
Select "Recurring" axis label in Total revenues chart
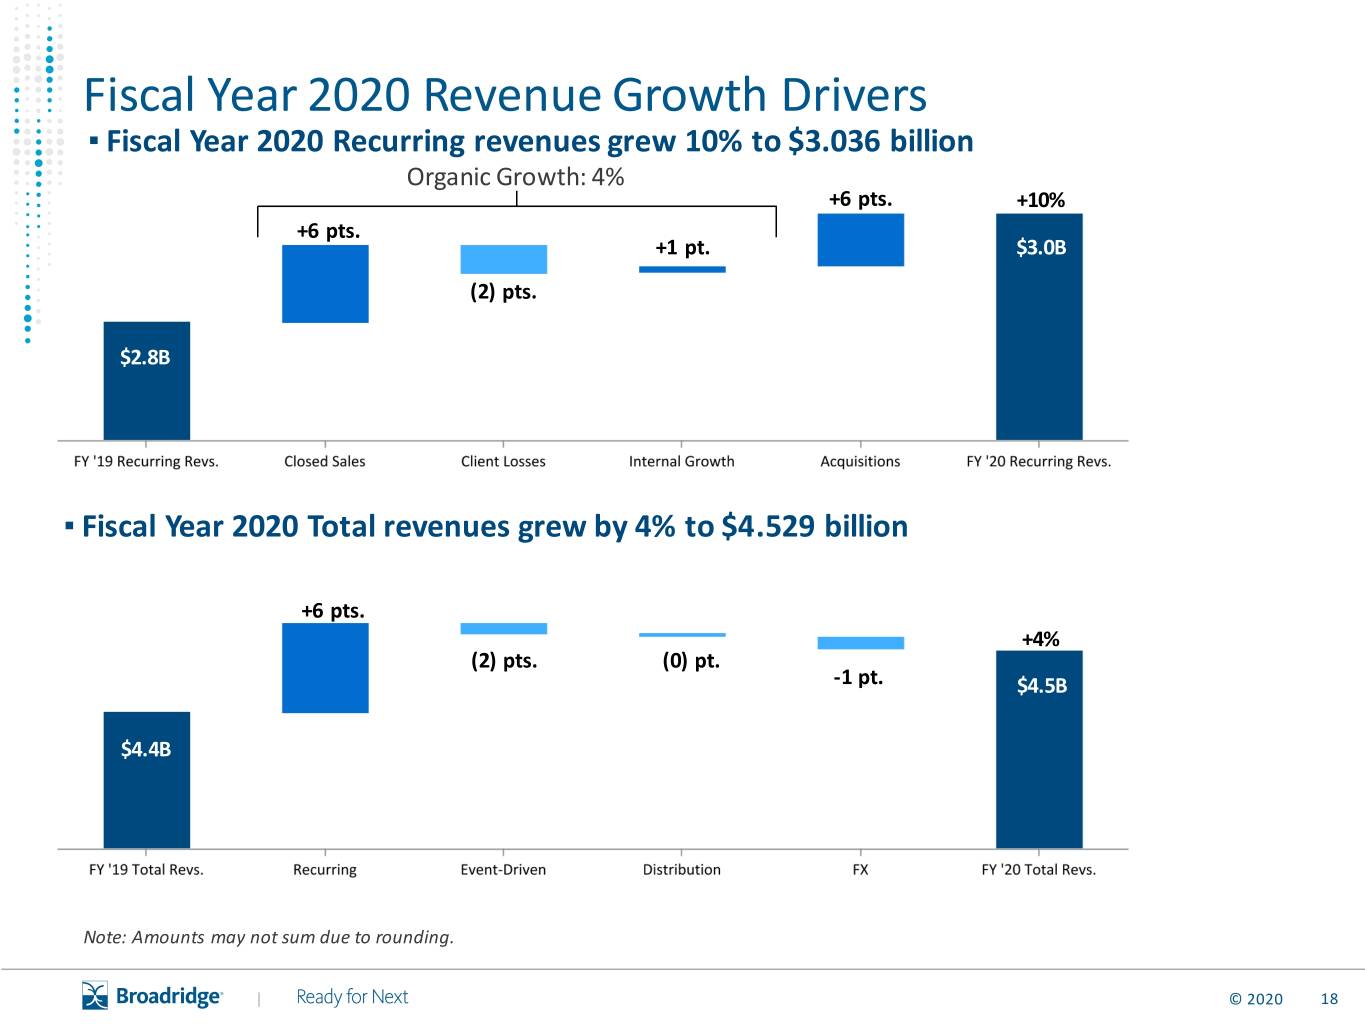325,870
